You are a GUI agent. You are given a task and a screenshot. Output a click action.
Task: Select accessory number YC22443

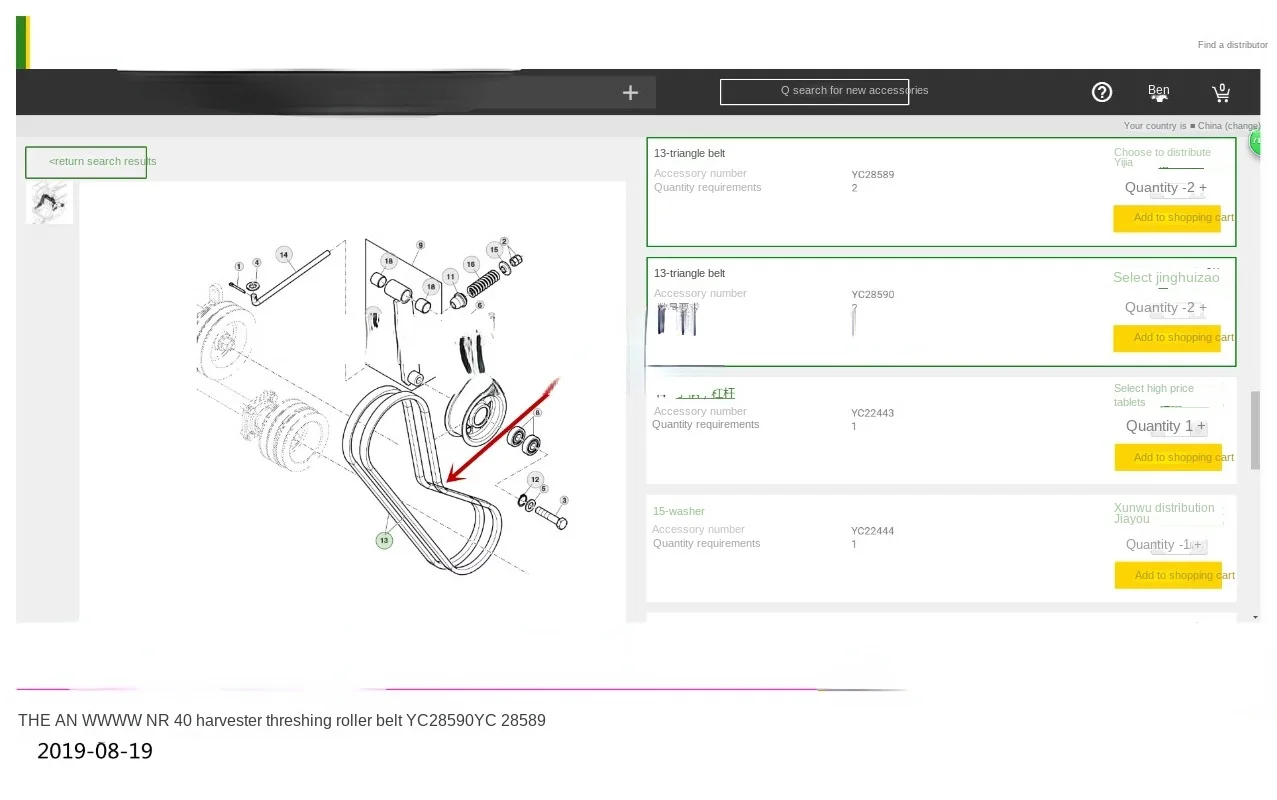[x=873, y=413]
